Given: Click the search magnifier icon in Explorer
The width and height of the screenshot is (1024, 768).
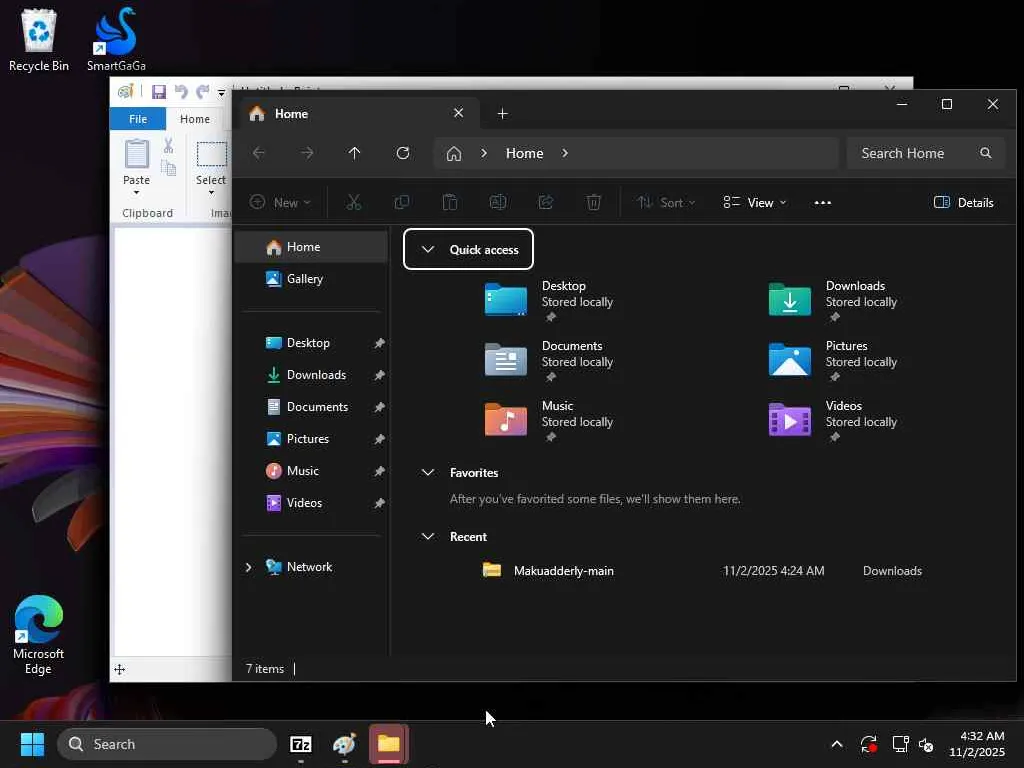Looking at the screenshot, I should pos(986,153).
